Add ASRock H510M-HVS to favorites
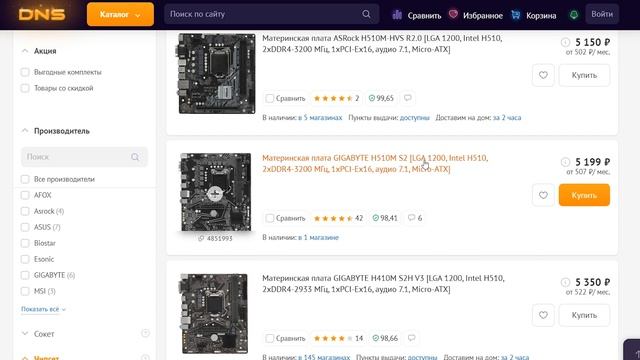 [543, 75]
